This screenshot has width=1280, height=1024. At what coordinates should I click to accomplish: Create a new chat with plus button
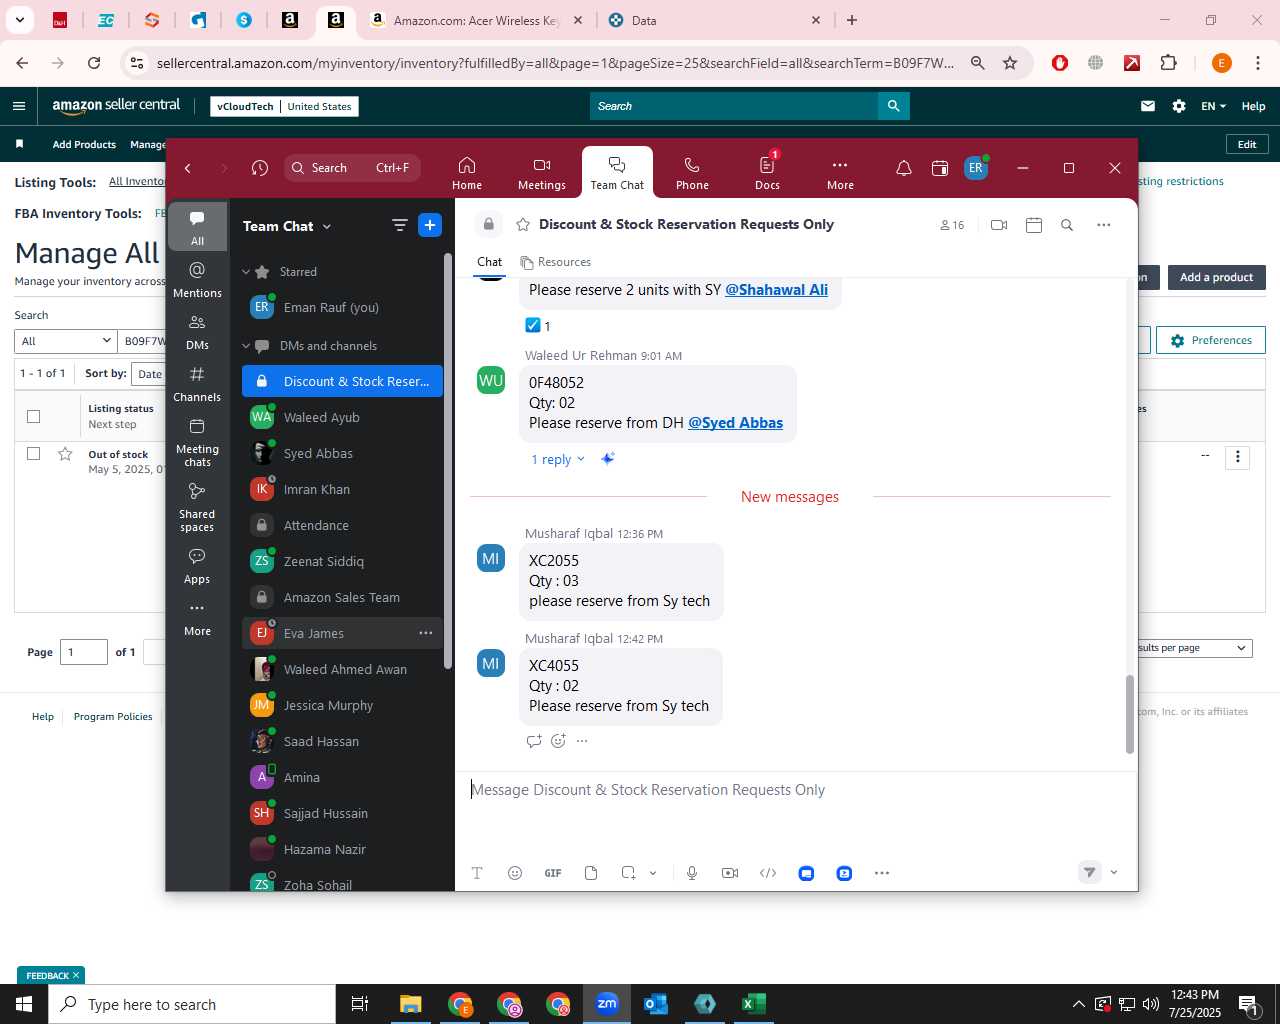[x=430, y=226]
